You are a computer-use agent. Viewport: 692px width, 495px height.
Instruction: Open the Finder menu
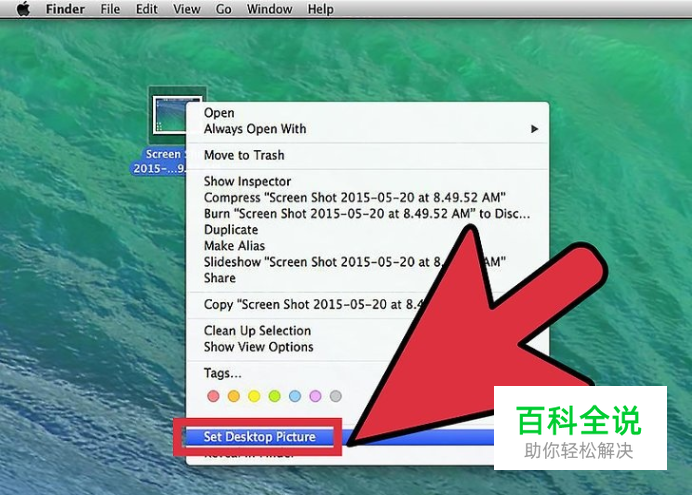(65, 9)
